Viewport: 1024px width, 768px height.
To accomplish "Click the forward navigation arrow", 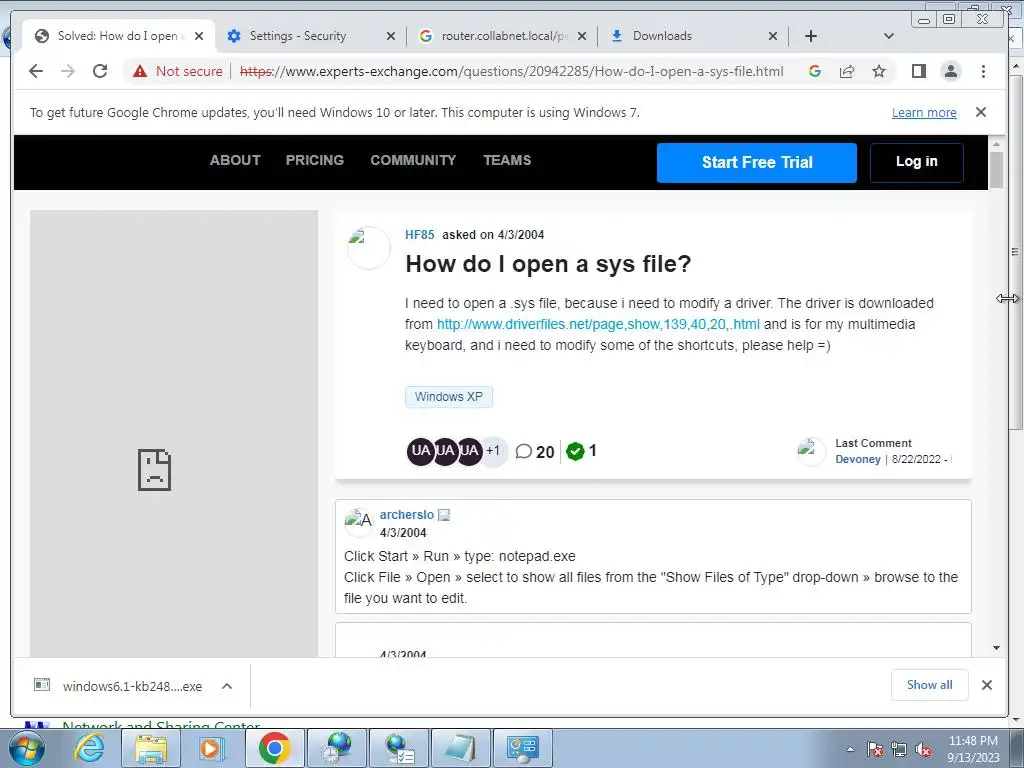I will (68, 71).
